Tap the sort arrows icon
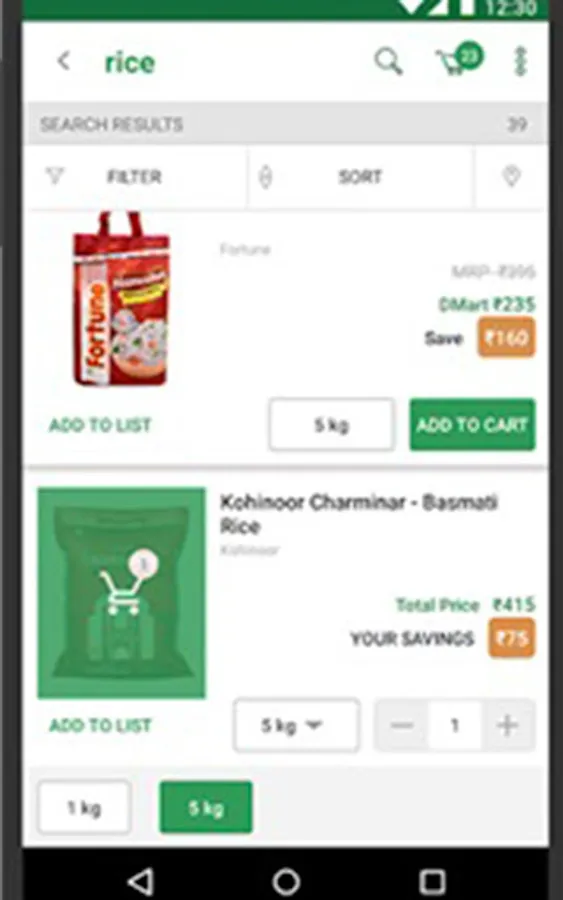The image size is (563, 900). point(265,177)
